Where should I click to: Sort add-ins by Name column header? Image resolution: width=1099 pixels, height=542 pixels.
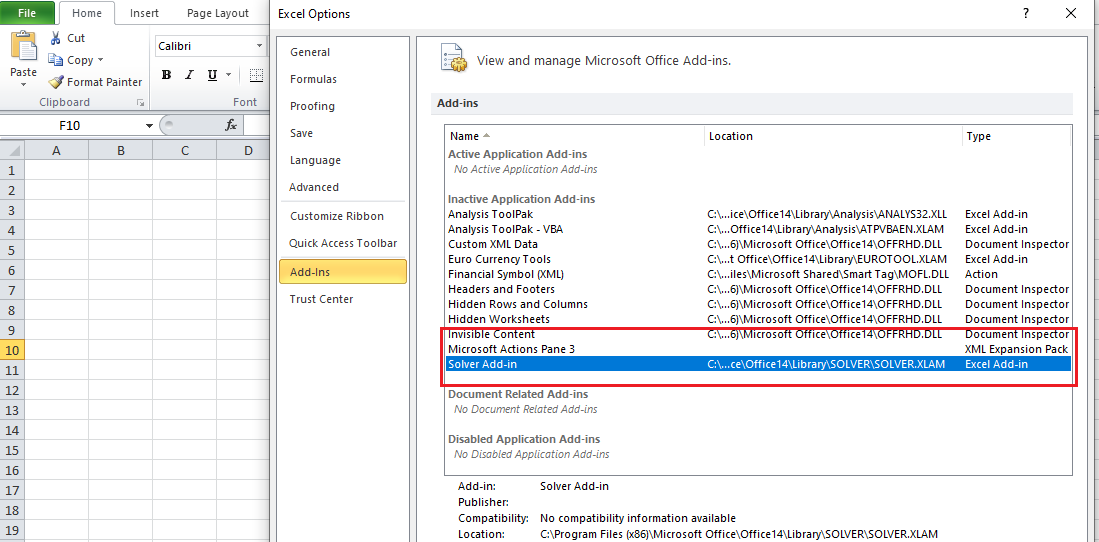pos(575,136)
